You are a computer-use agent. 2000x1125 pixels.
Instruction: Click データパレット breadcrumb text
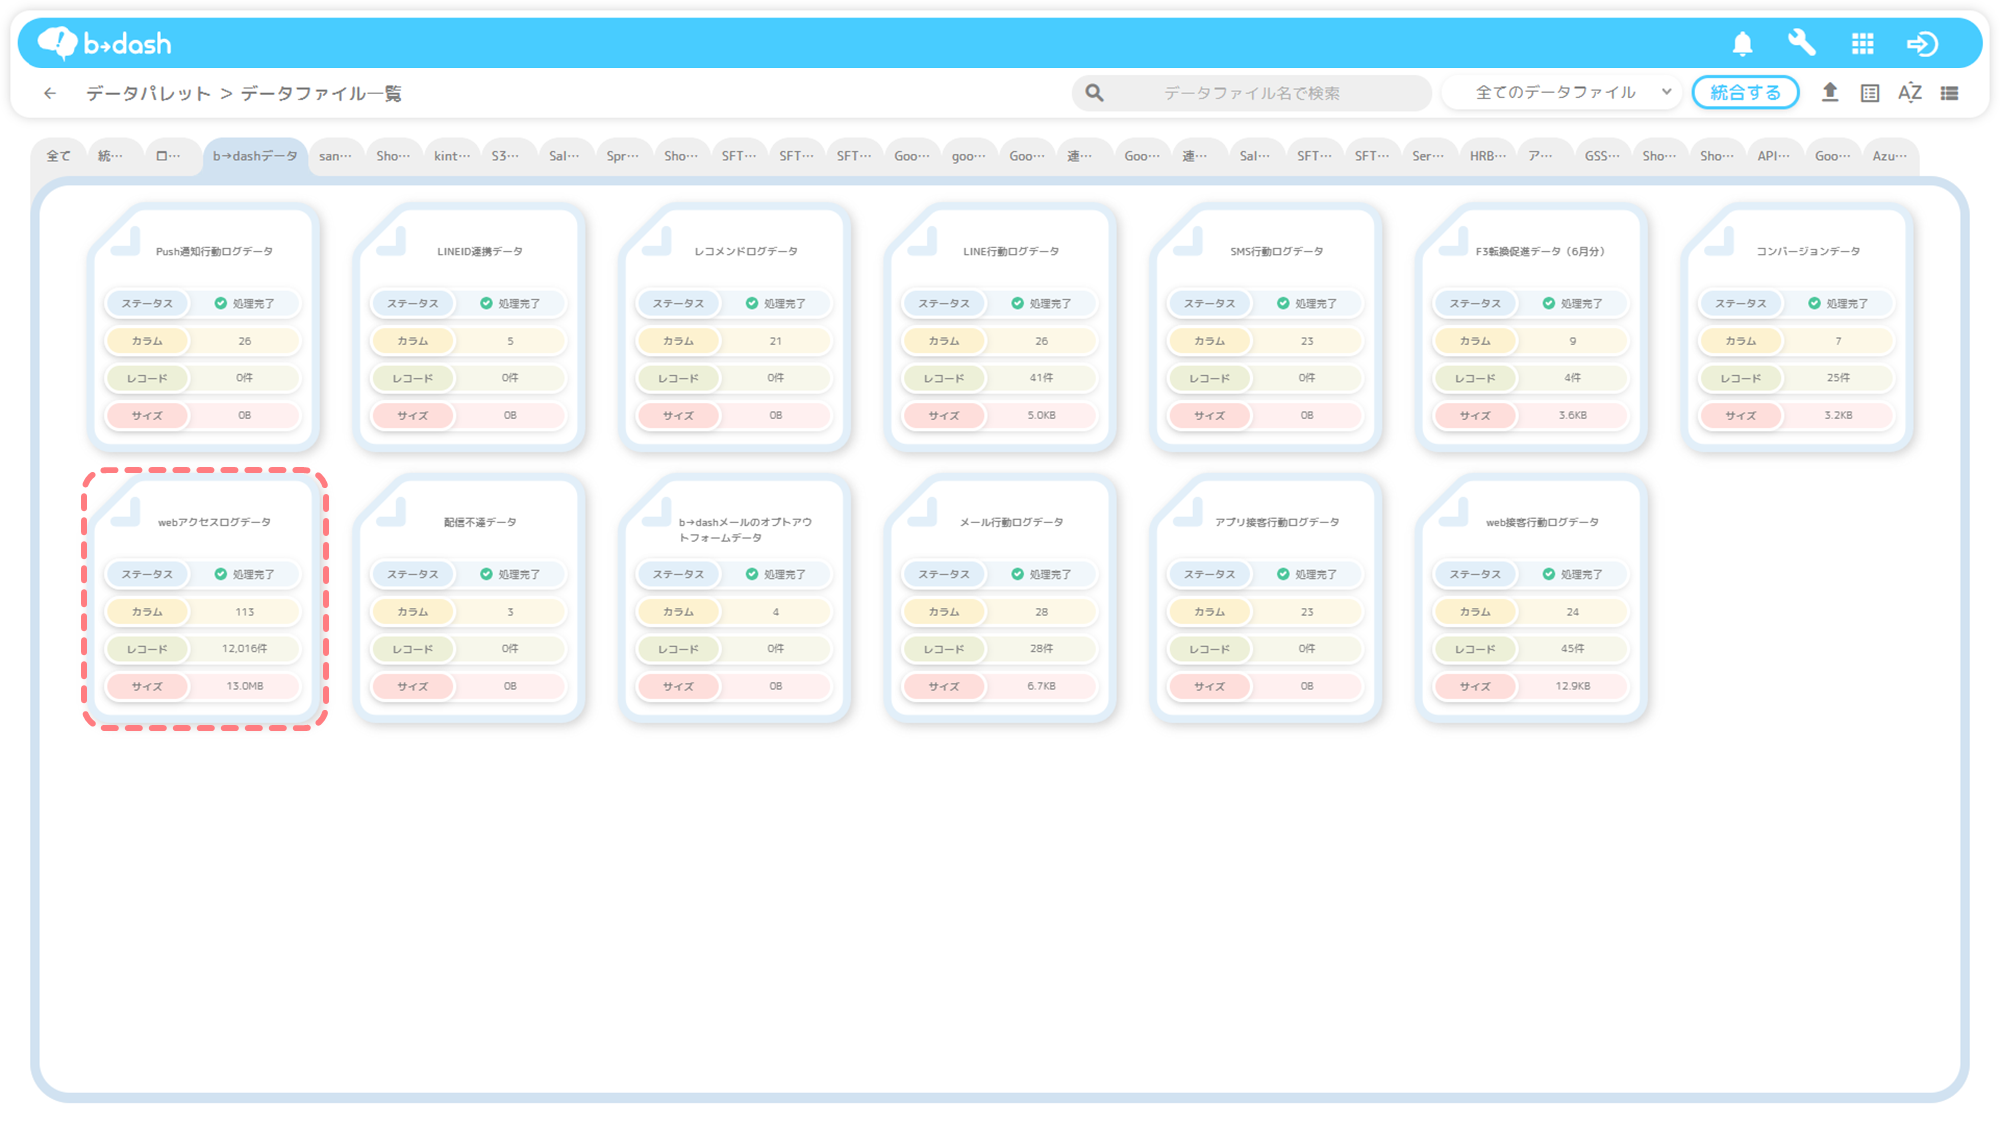coord(148,93)
